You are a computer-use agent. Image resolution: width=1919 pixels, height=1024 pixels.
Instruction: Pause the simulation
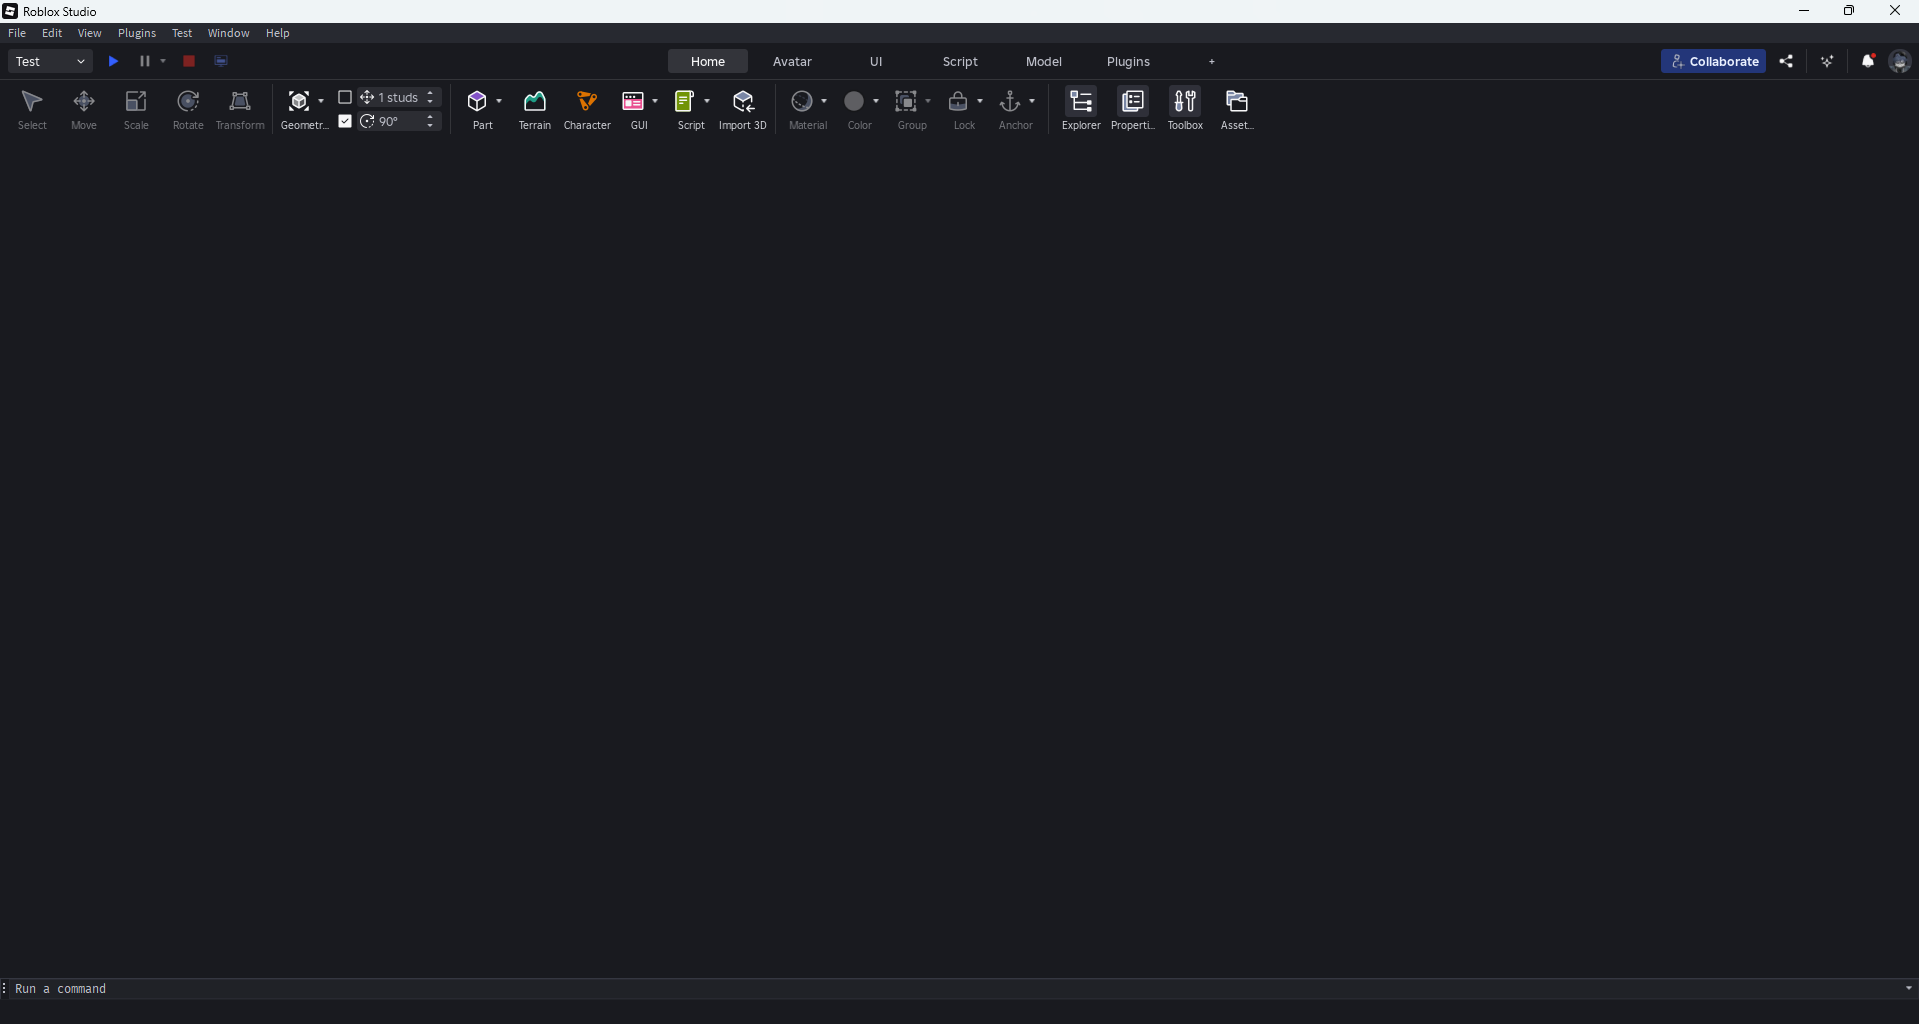pyautogui.click(x=145, y=61)
